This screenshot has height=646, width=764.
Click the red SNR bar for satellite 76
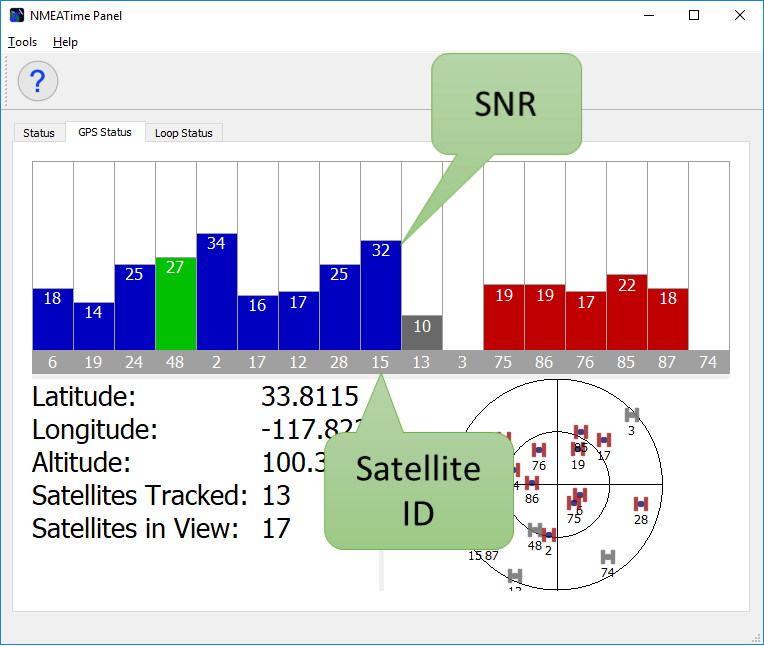586,321
